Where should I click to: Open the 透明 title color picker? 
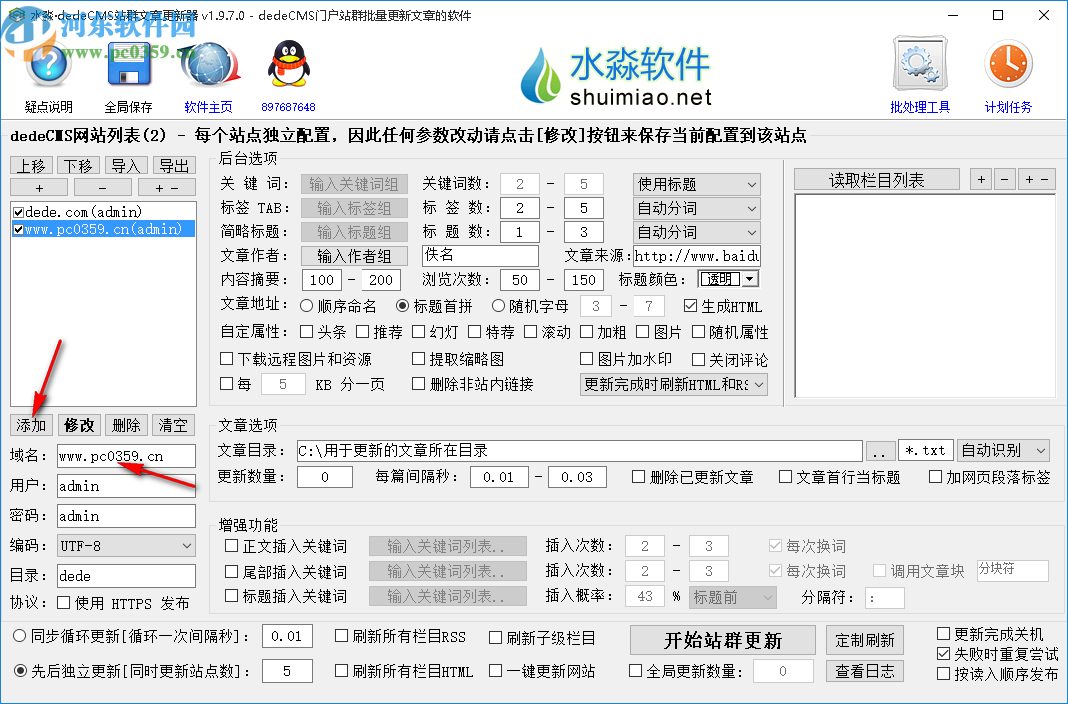(x=727, y=280)
